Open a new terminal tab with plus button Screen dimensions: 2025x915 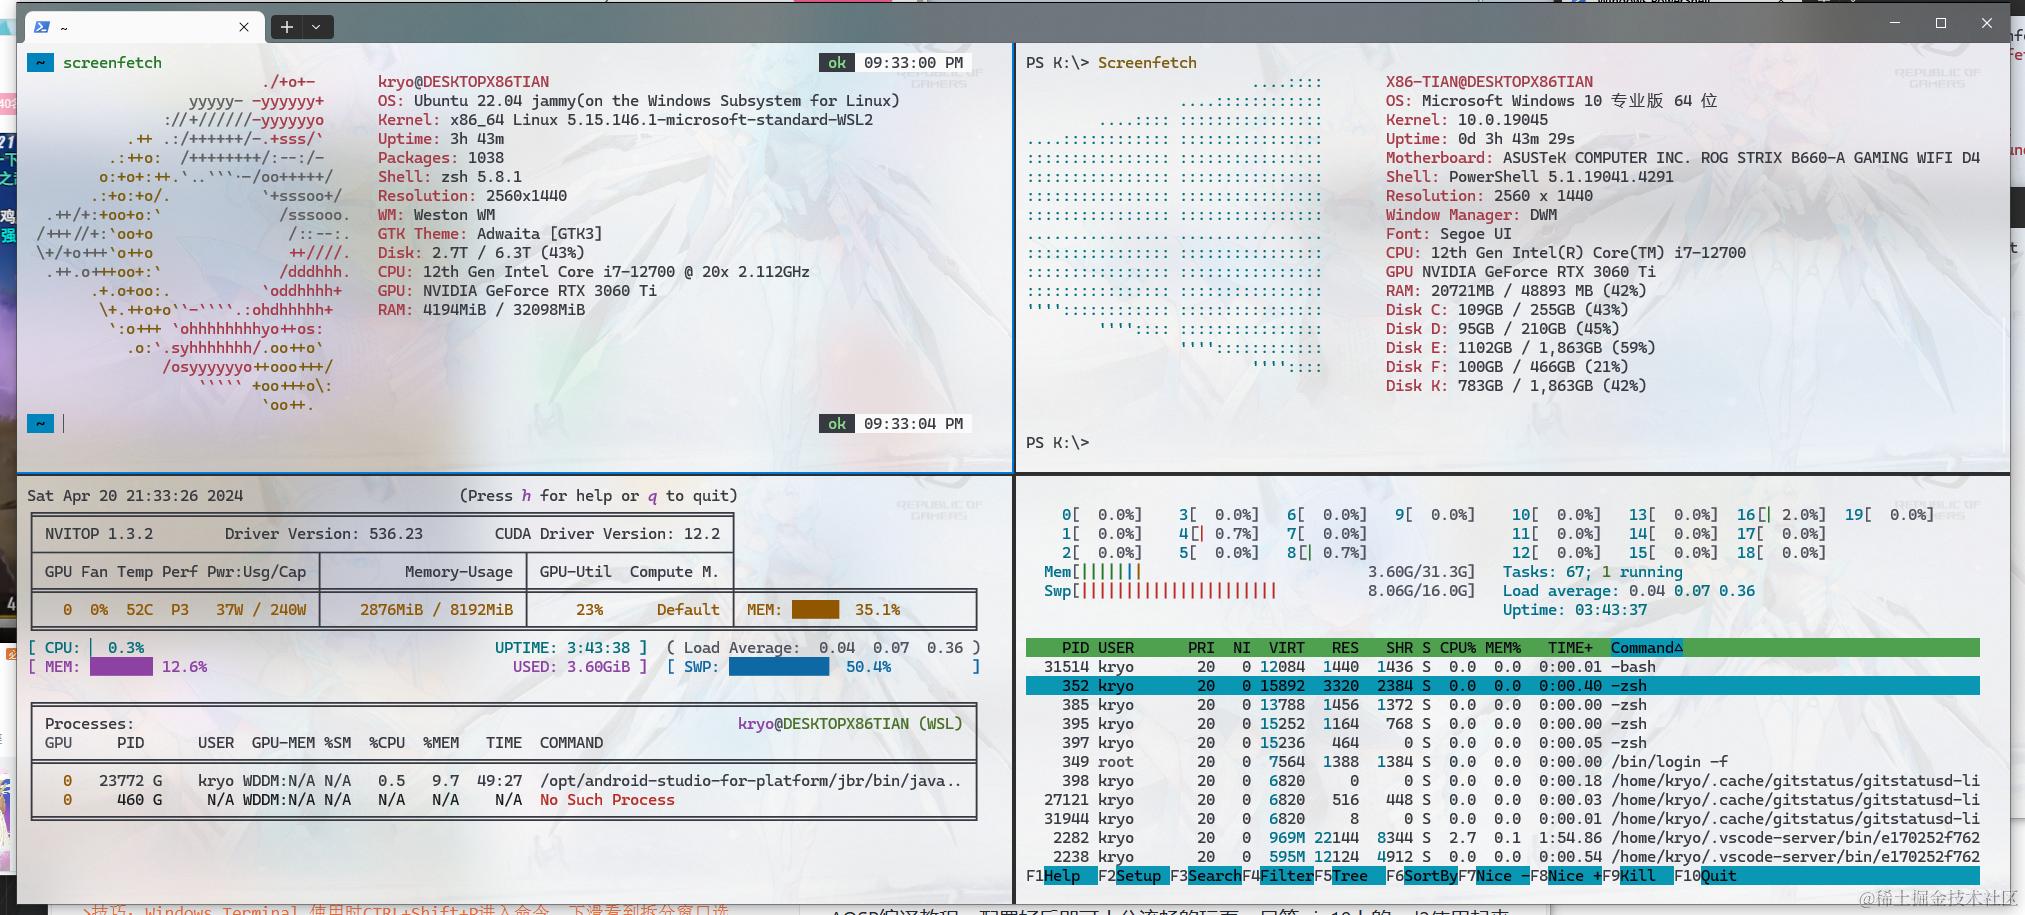click(x=287, y=27)
